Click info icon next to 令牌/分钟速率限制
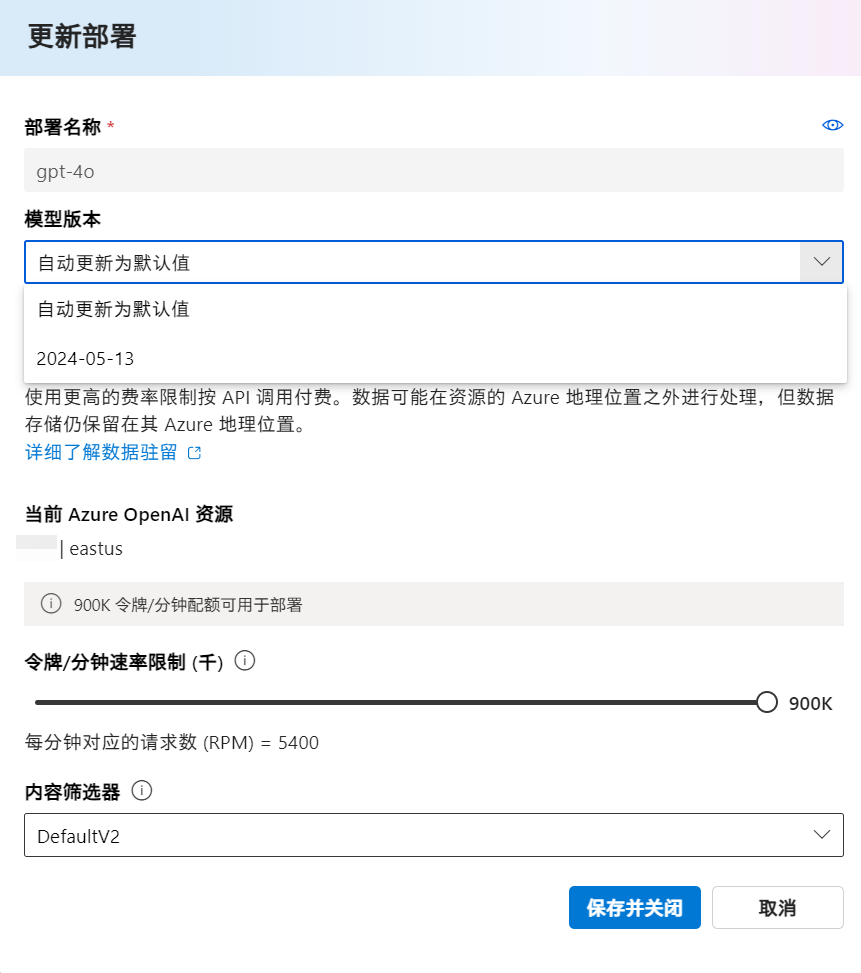The image size is (861, 973). 245,660
